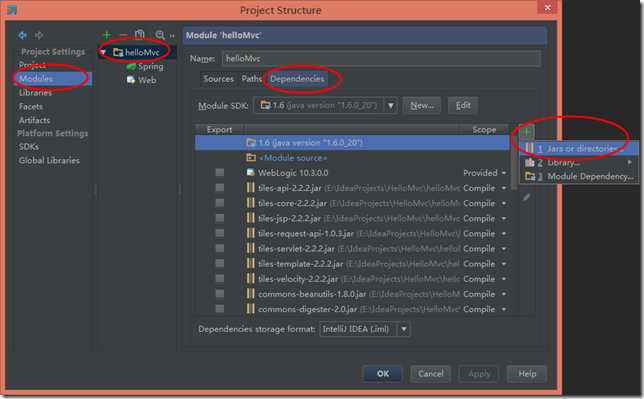Open the Project settings section
This screenshot has width=644, height=399.
click(32, 65)
